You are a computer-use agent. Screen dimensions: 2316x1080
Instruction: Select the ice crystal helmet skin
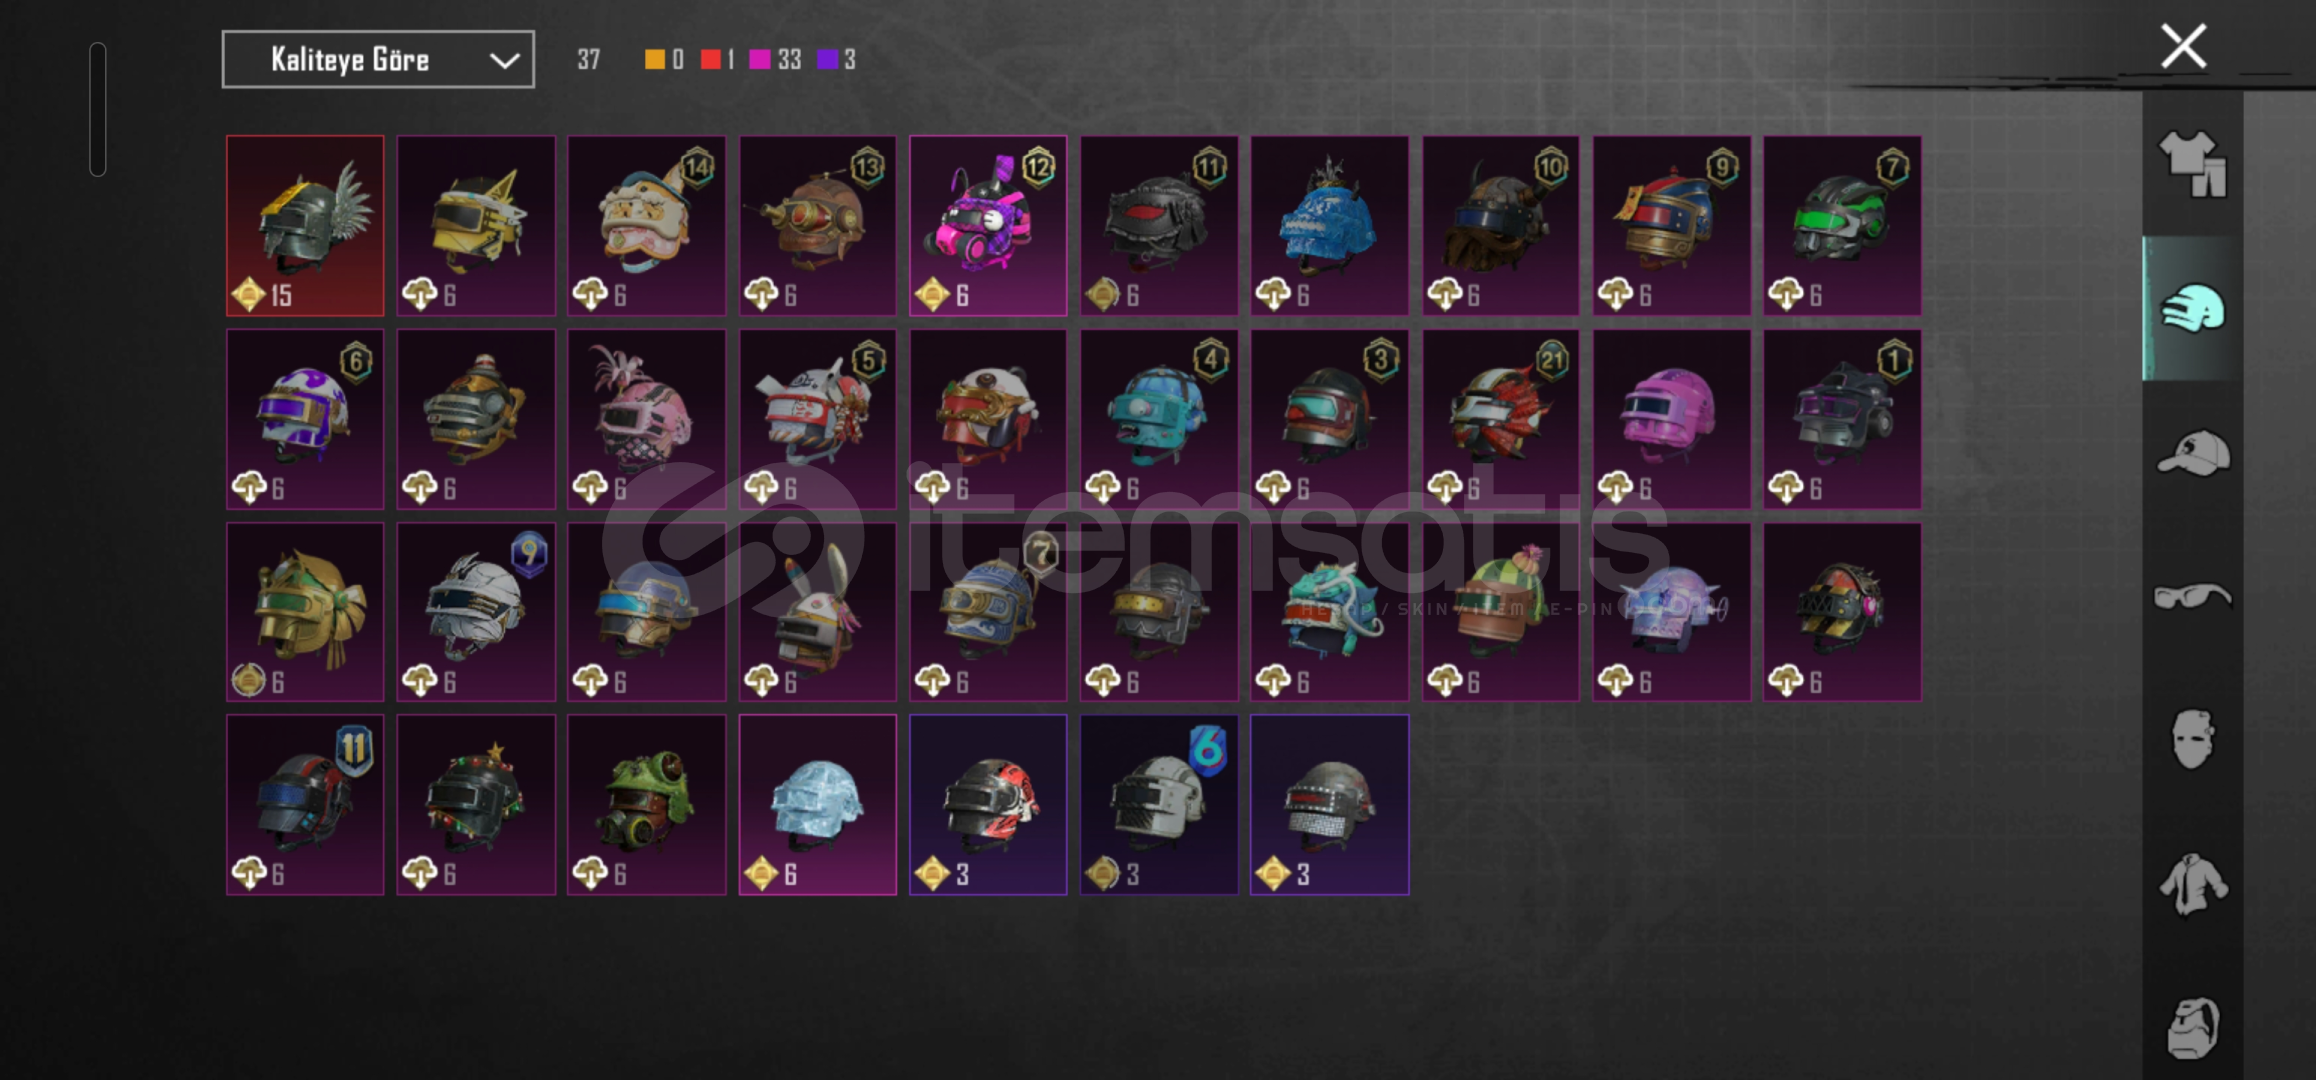click(817, 805)
